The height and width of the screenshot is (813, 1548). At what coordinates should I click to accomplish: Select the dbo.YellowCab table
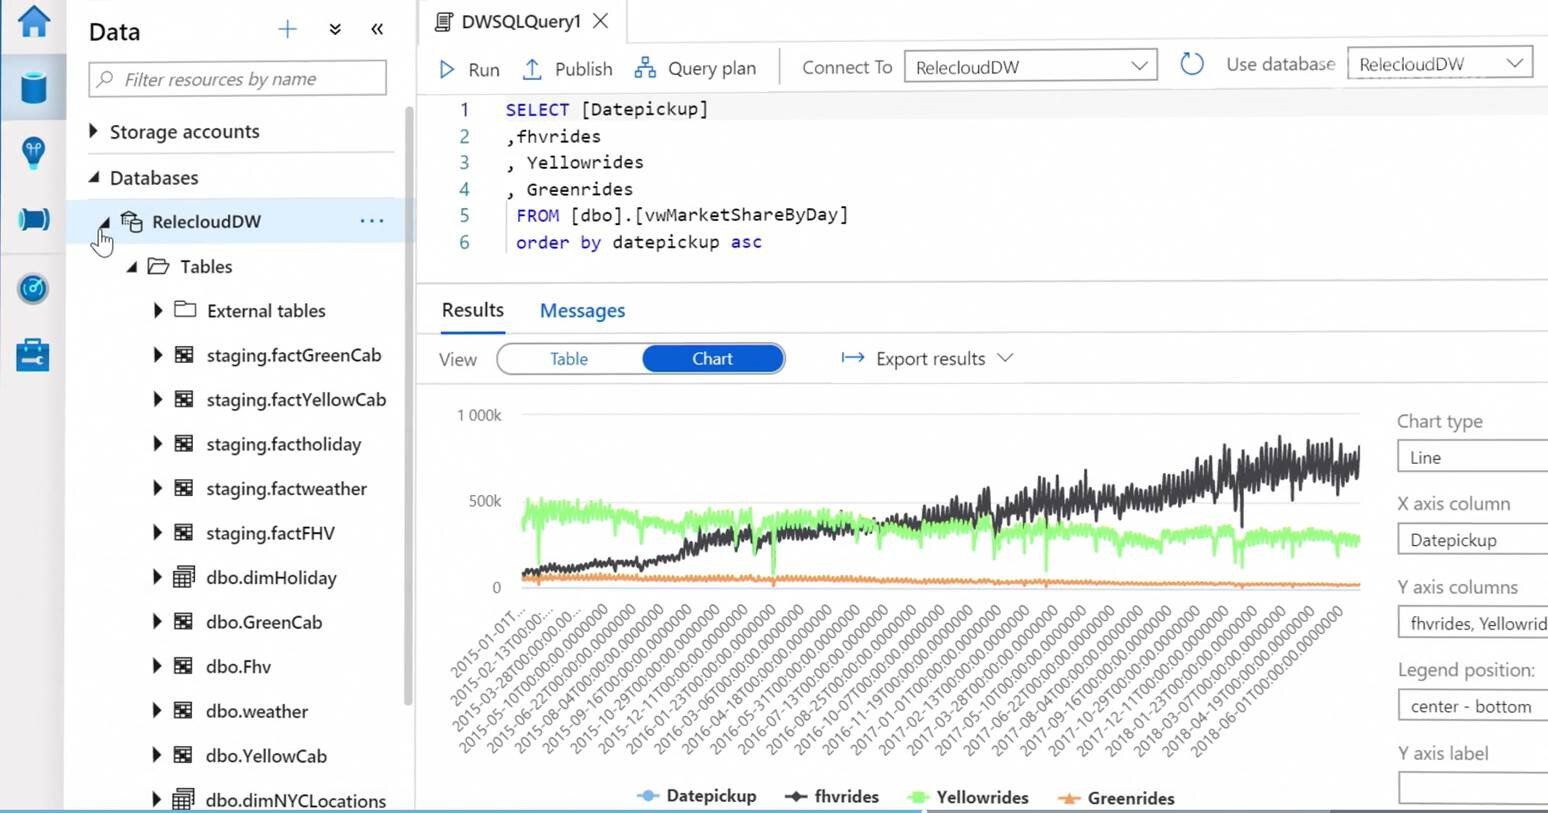(266, 756)
